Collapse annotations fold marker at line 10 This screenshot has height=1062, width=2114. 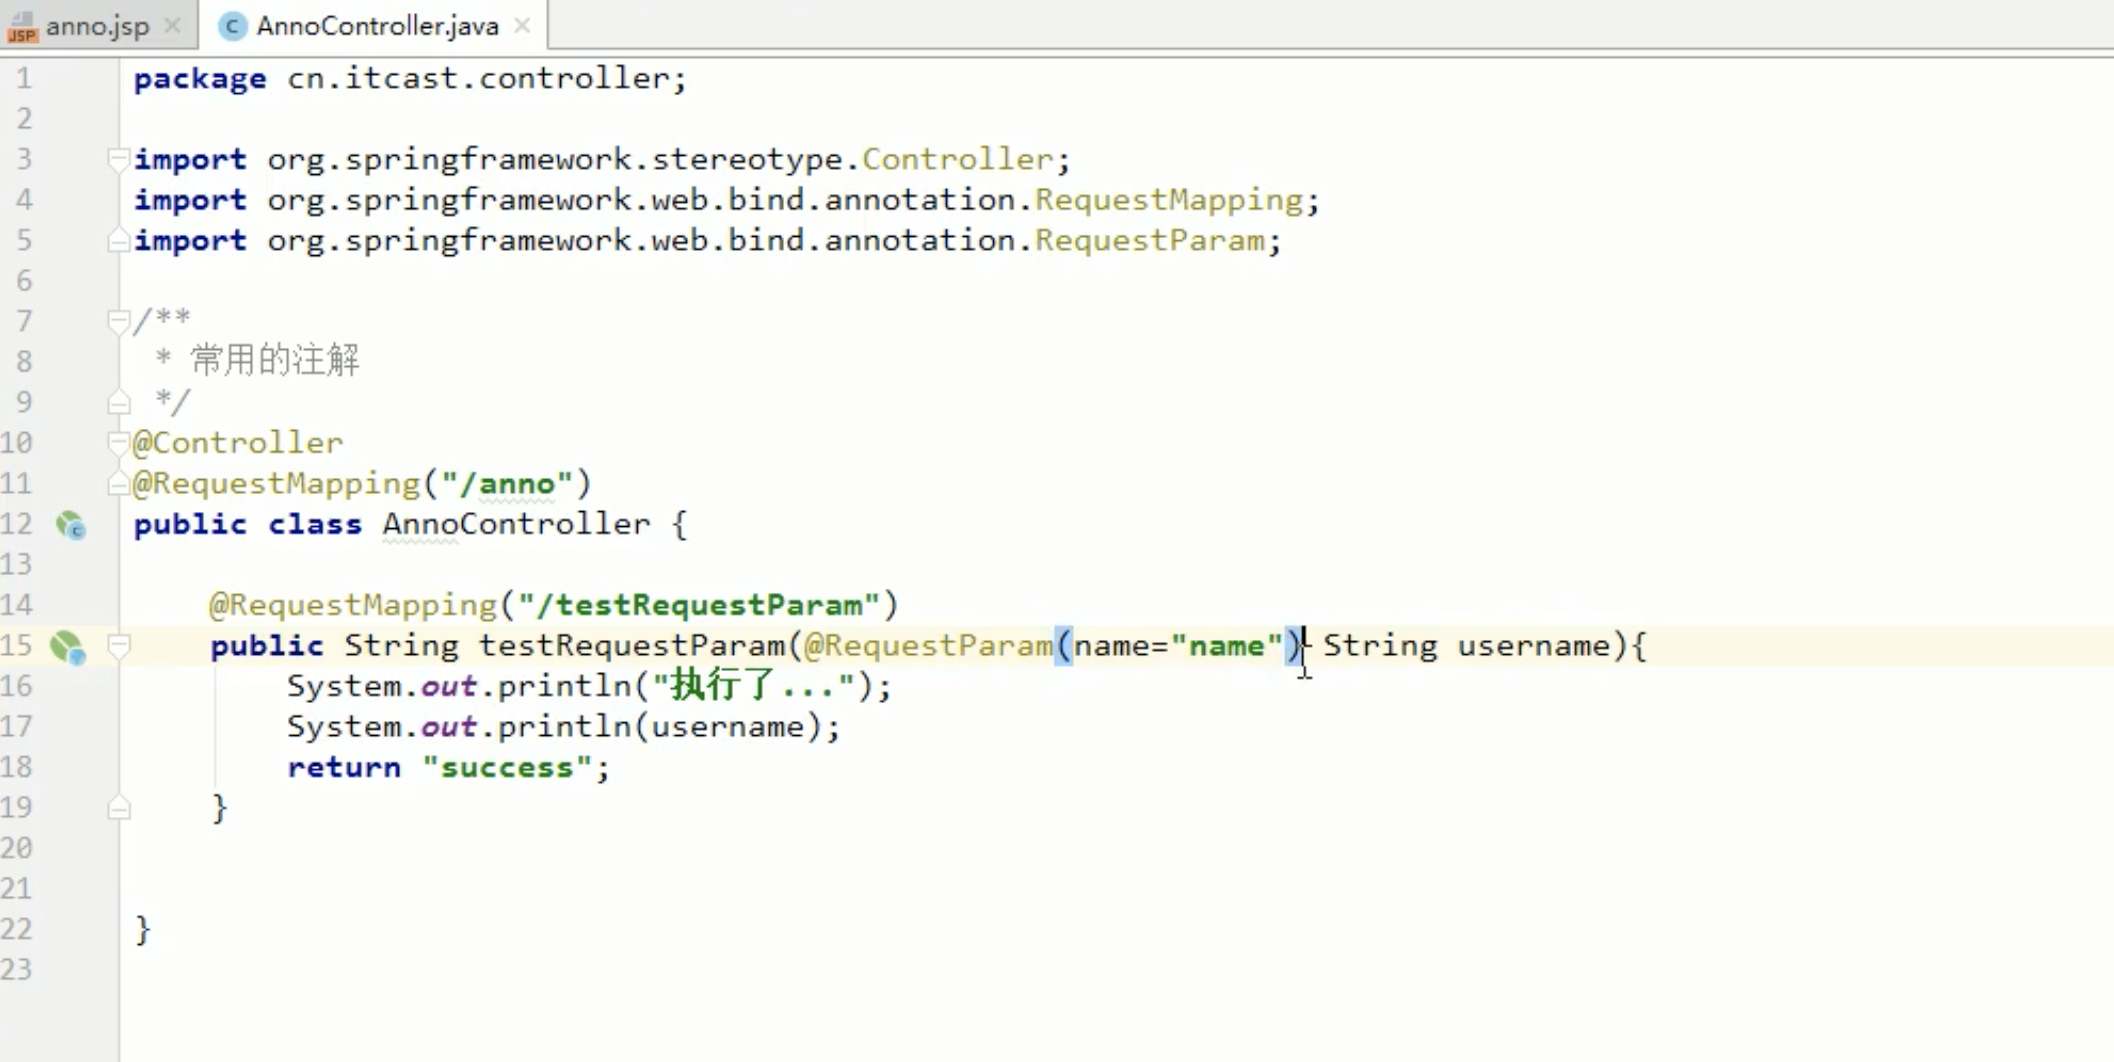coord(119,443)
